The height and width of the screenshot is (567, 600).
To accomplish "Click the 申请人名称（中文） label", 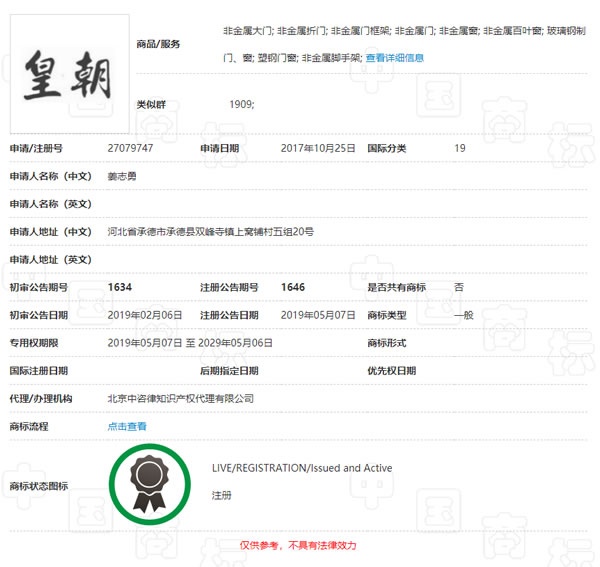I will tap(51, 176).
